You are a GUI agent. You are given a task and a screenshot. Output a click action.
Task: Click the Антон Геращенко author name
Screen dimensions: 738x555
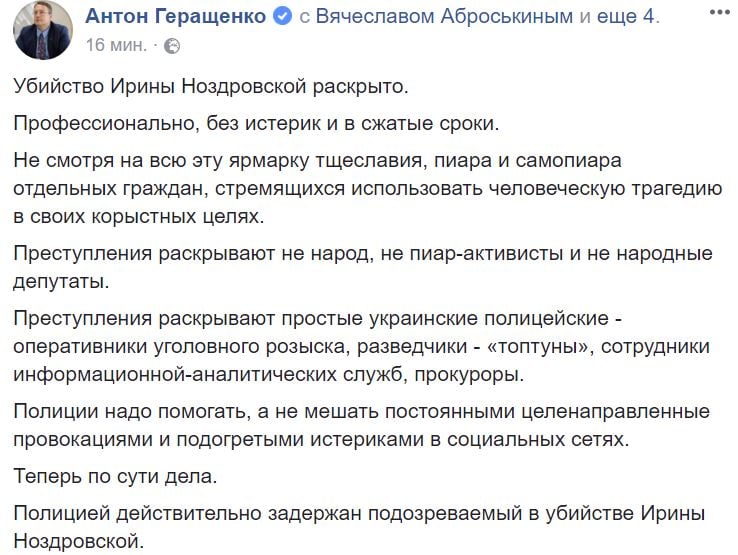click(x=176, y=16)
